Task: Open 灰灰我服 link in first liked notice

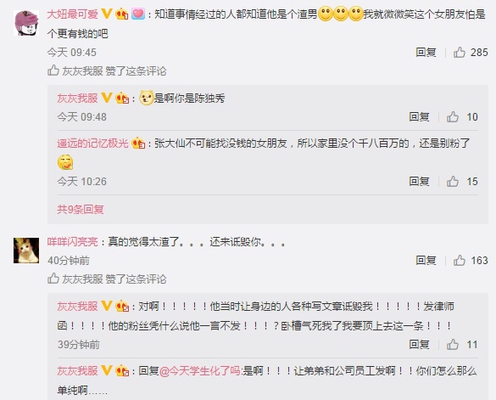Action: (x=83, y=71)
